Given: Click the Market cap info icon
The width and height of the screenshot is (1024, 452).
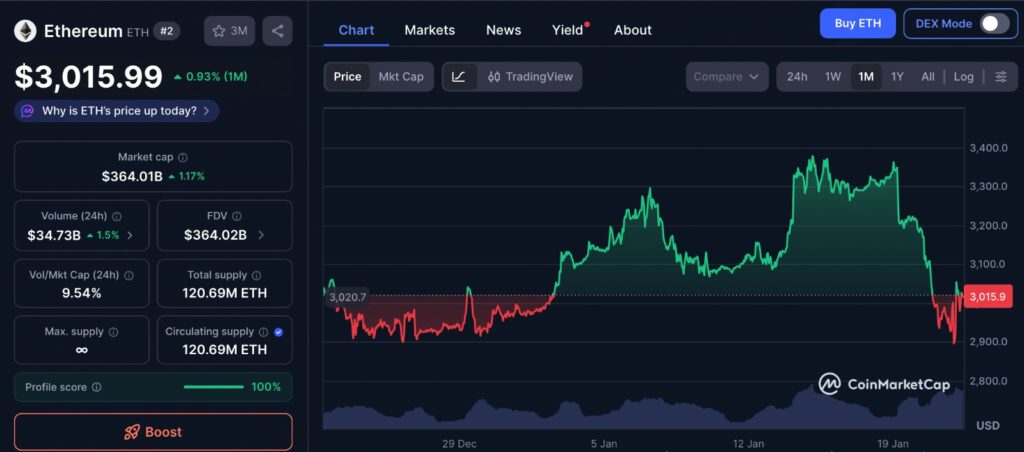Looking at the screenshot, I should coord(183,157).
